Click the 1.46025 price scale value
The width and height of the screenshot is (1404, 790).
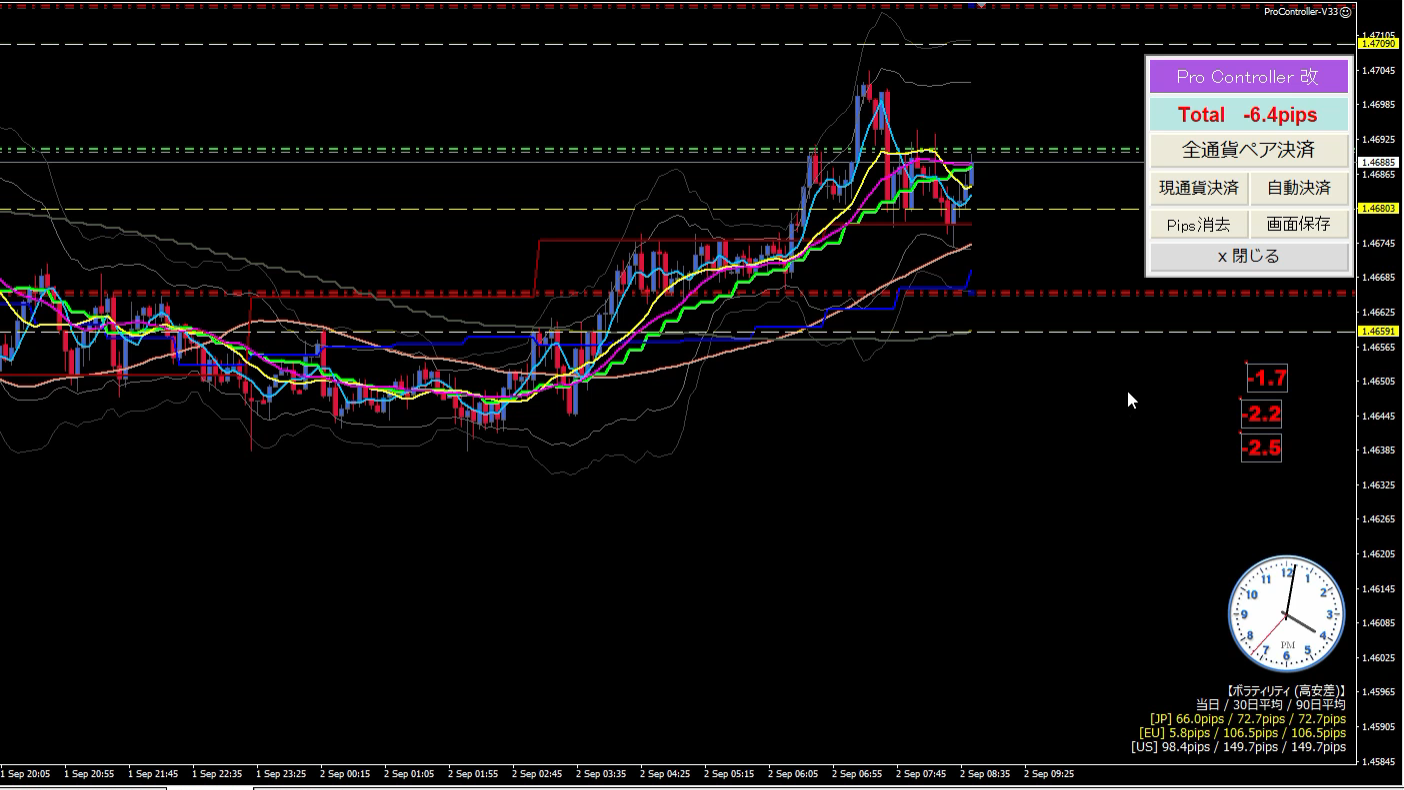[1379, 658]
